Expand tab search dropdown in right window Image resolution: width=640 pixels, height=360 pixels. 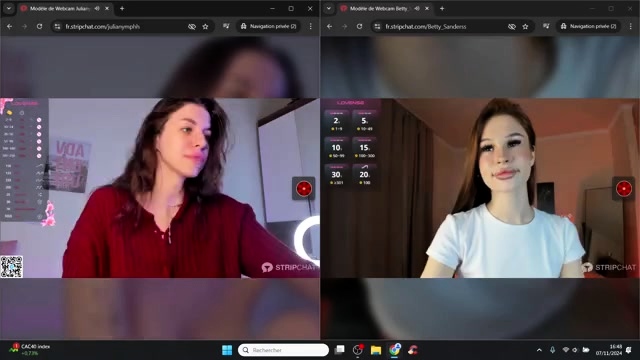click(329, 9)
